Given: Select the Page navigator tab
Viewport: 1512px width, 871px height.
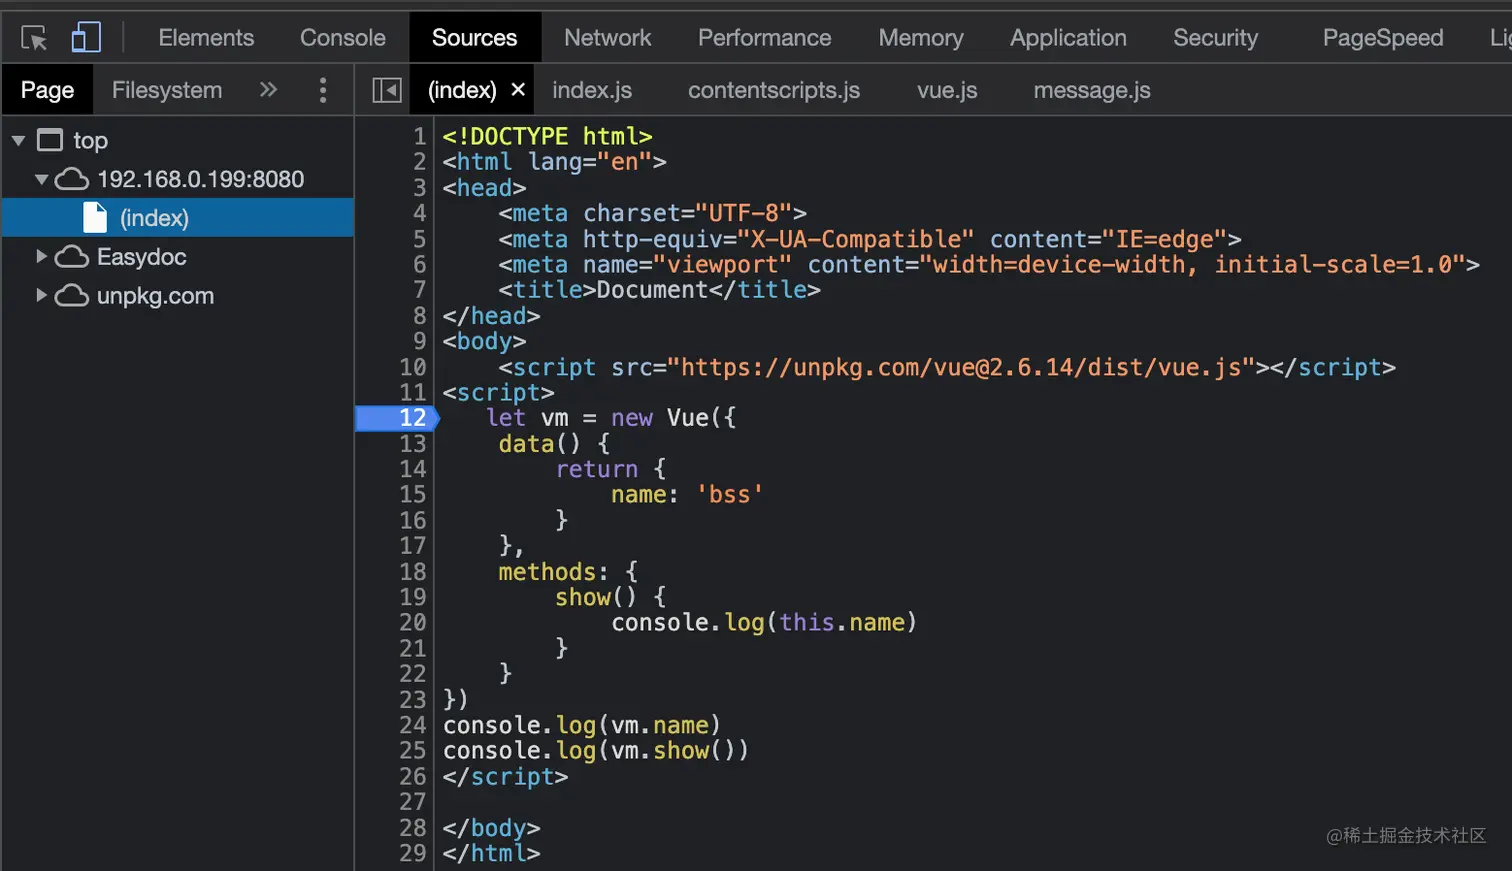Looking at the screenshot, I should click(47, 90).
